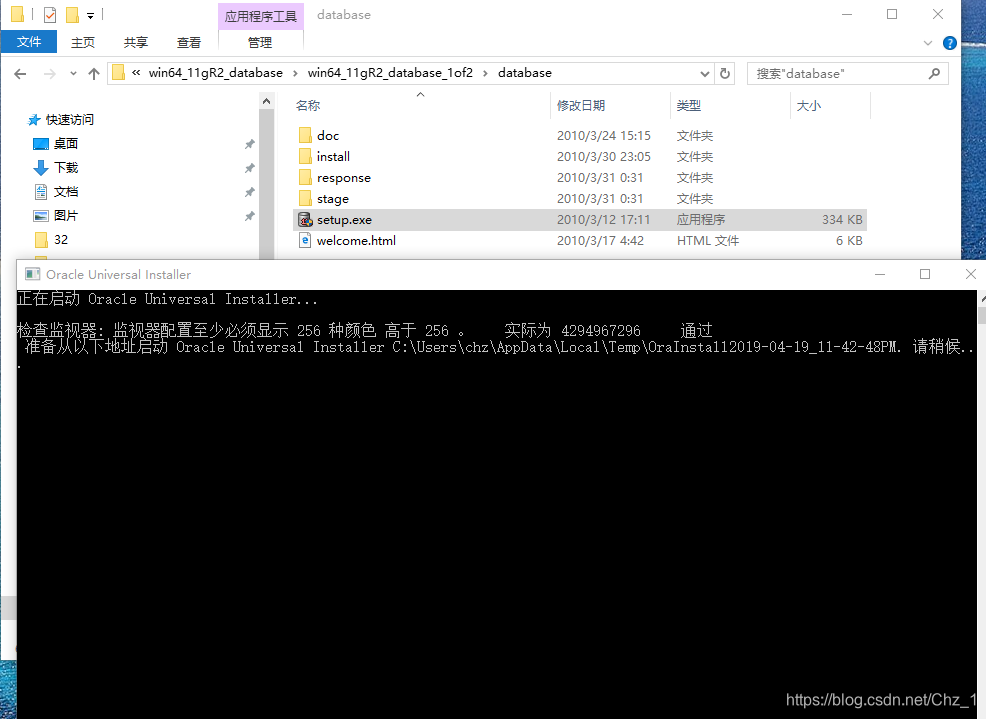Expand the ribbon with the chevron
986x719 pixels.
click(x=928, y=43)
